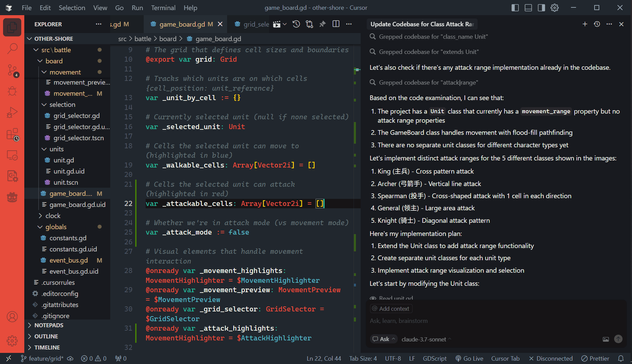Open unit.gd in the explorer
The width and height of the screenshot is (632, 364).
click(x=63, y=160)
